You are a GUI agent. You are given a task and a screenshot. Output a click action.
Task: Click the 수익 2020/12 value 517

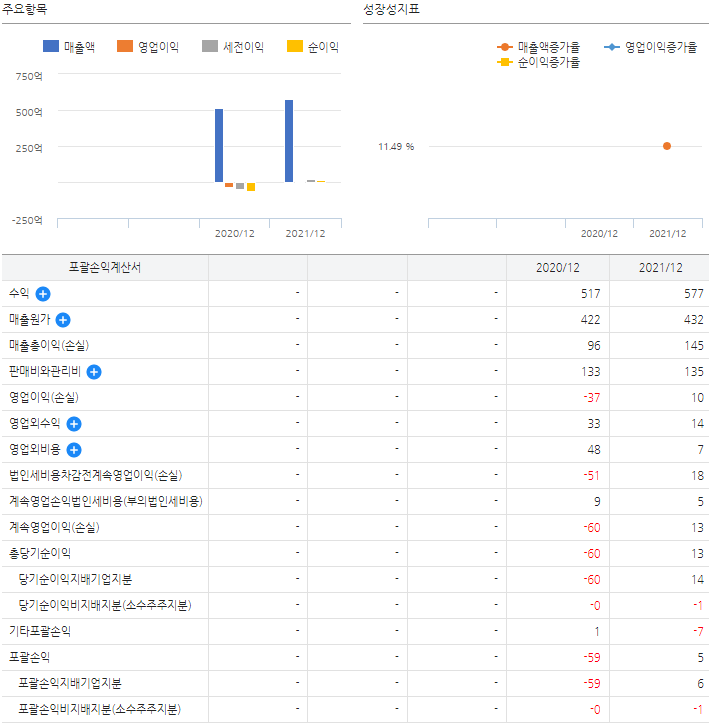click(x=590, y=294)
